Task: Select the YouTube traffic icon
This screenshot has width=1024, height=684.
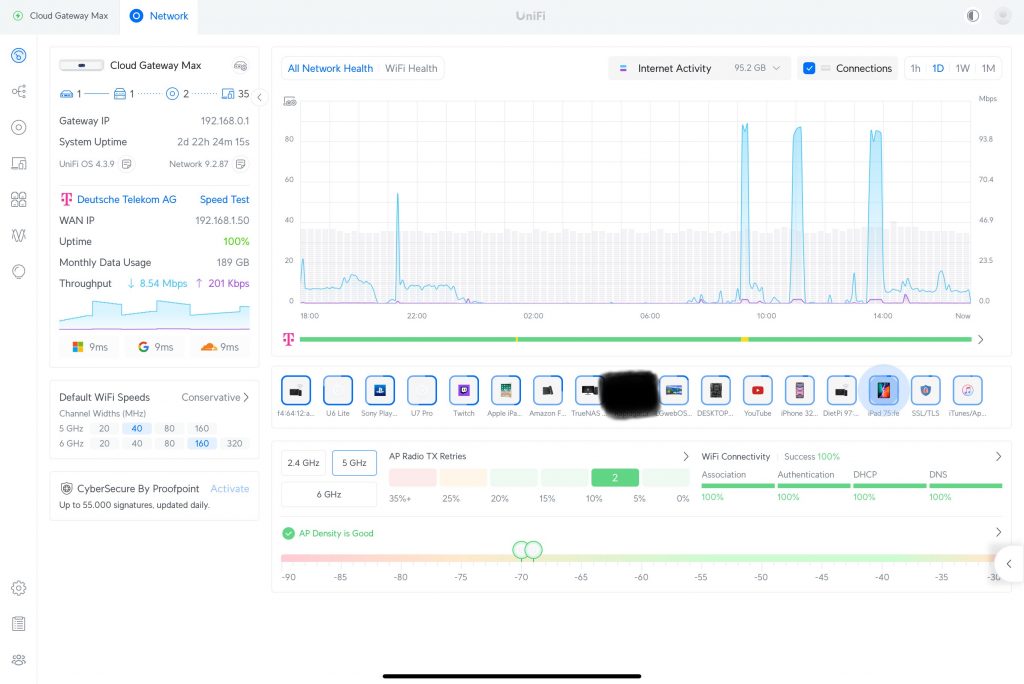Action: tap(757, 390)
